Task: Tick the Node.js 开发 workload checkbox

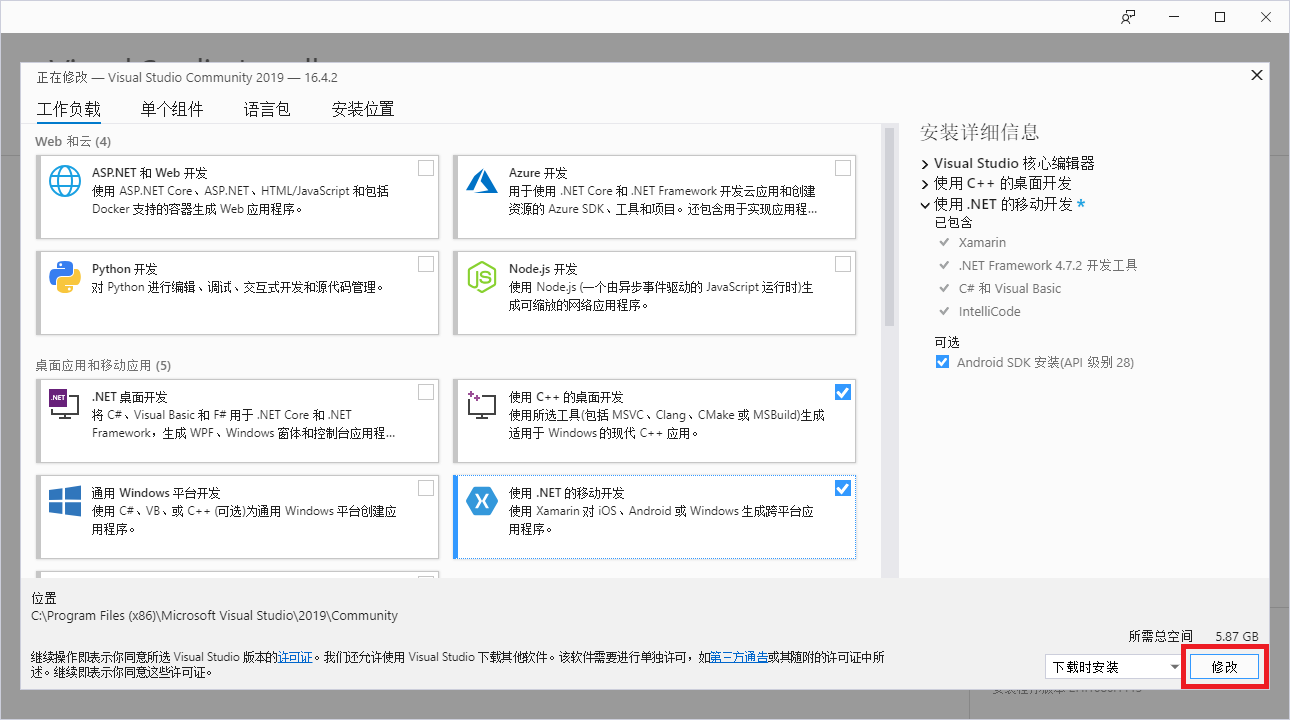Action: pos(843,264)
